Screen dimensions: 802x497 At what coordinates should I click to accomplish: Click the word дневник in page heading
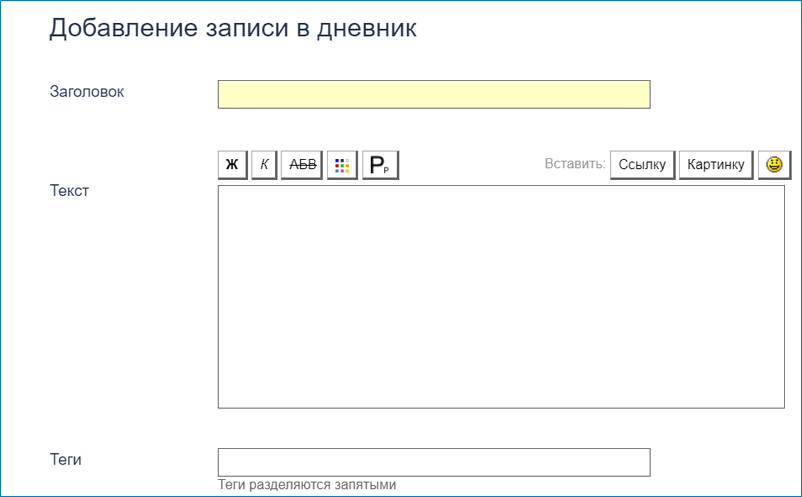point(364,29)
